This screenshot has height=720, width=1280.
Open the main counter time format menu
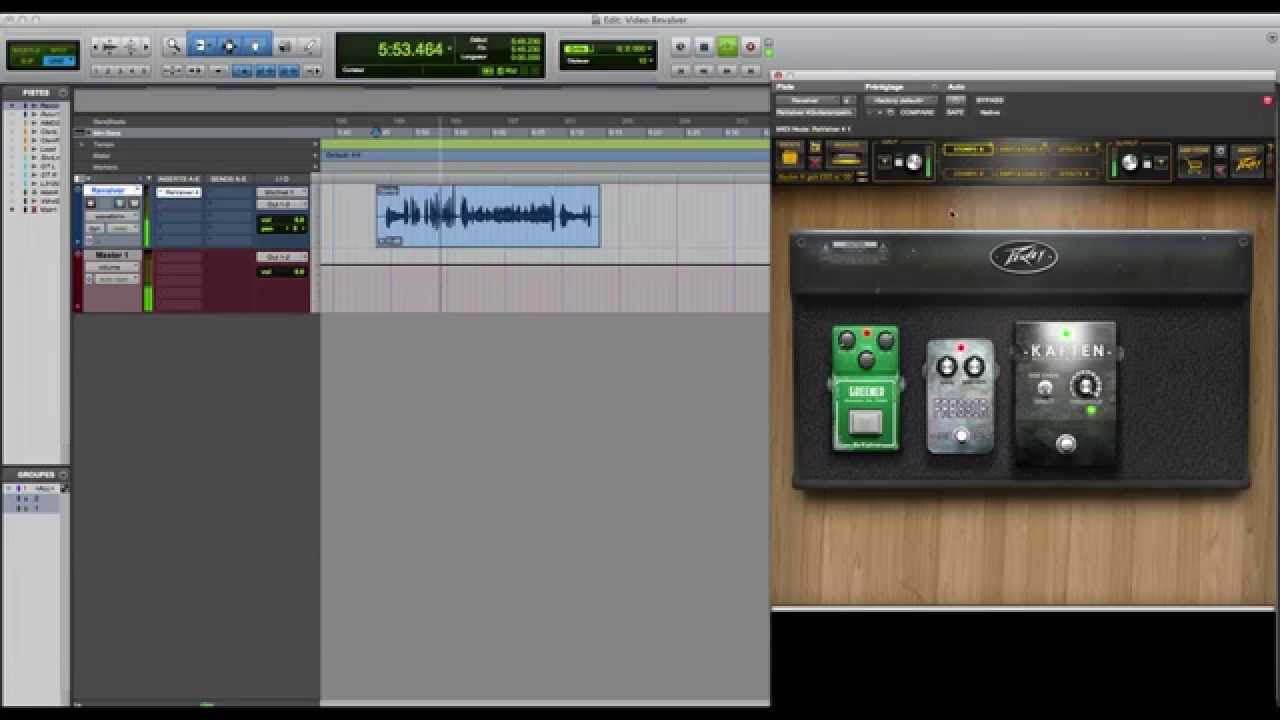[450, 48]
